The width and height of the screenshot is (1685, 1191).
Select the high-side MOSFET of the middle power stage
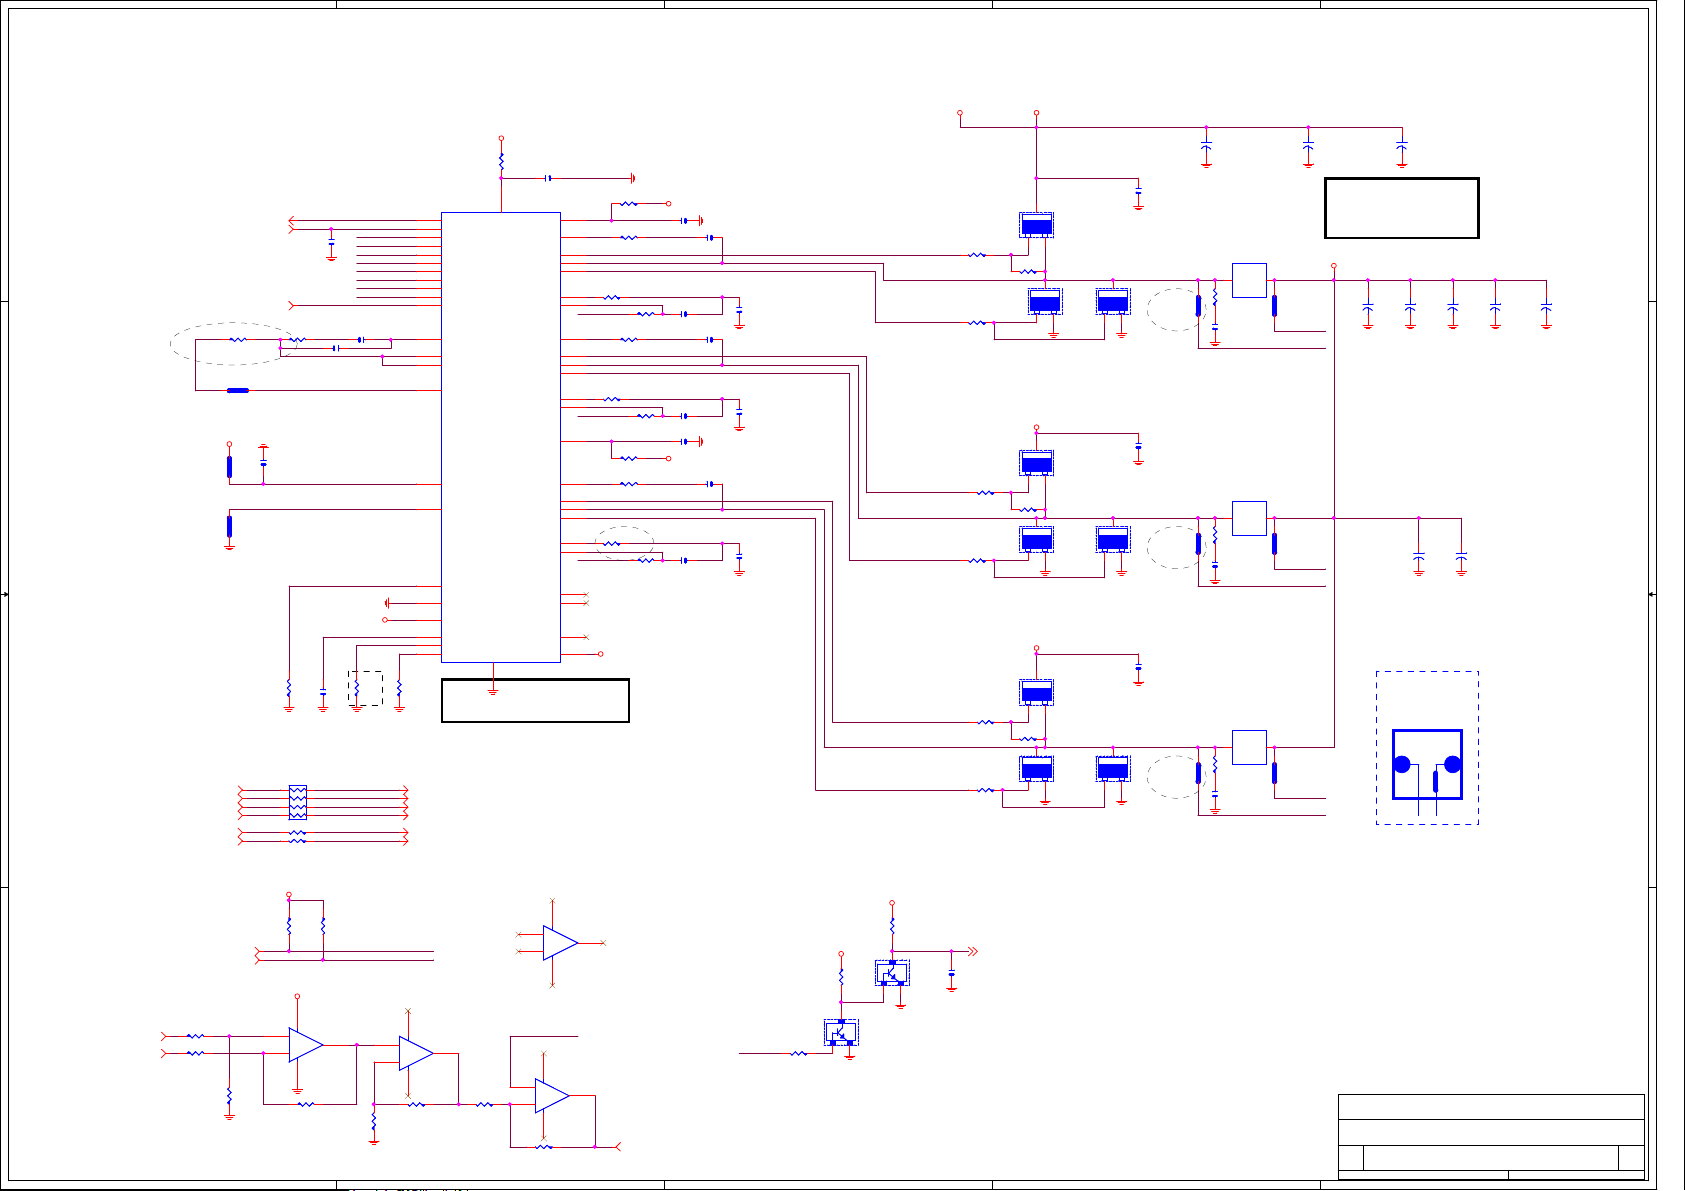(1037, 463)
